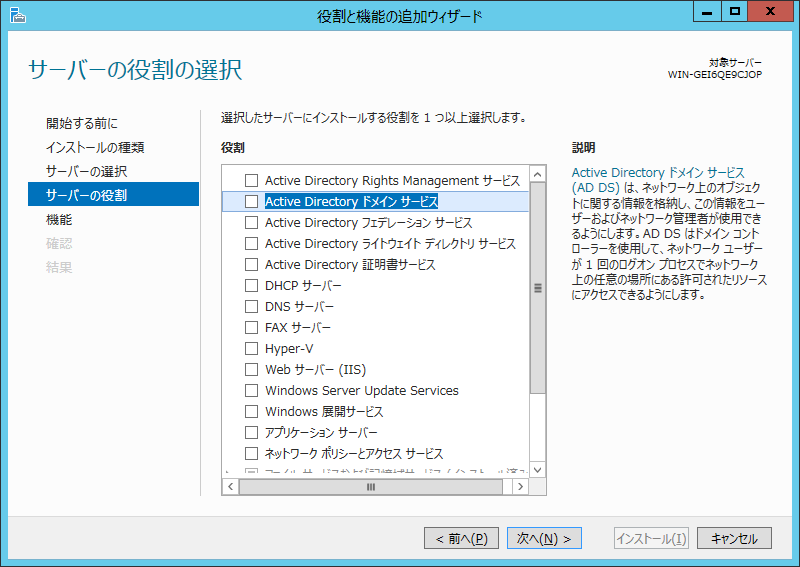Viewport: 800px width, 567px height.
Task: Select the Web サーバー (IIS) checkbox
Action: (252, 370)
